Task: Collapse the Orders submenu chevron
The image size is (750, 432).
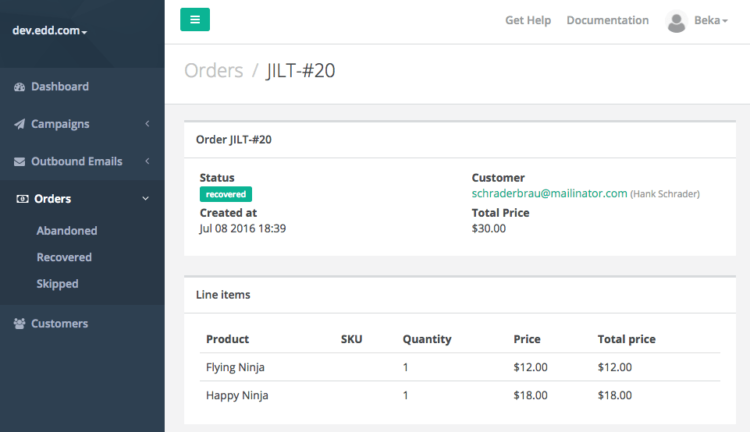Action: 145,199
